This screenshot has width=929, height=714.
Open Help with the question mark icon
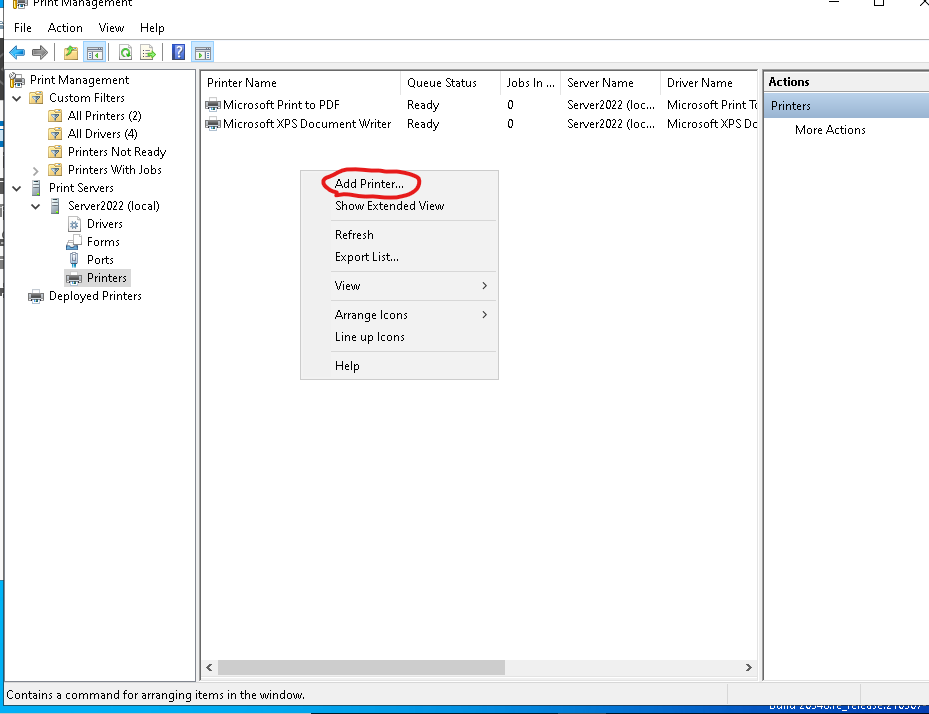178,52
